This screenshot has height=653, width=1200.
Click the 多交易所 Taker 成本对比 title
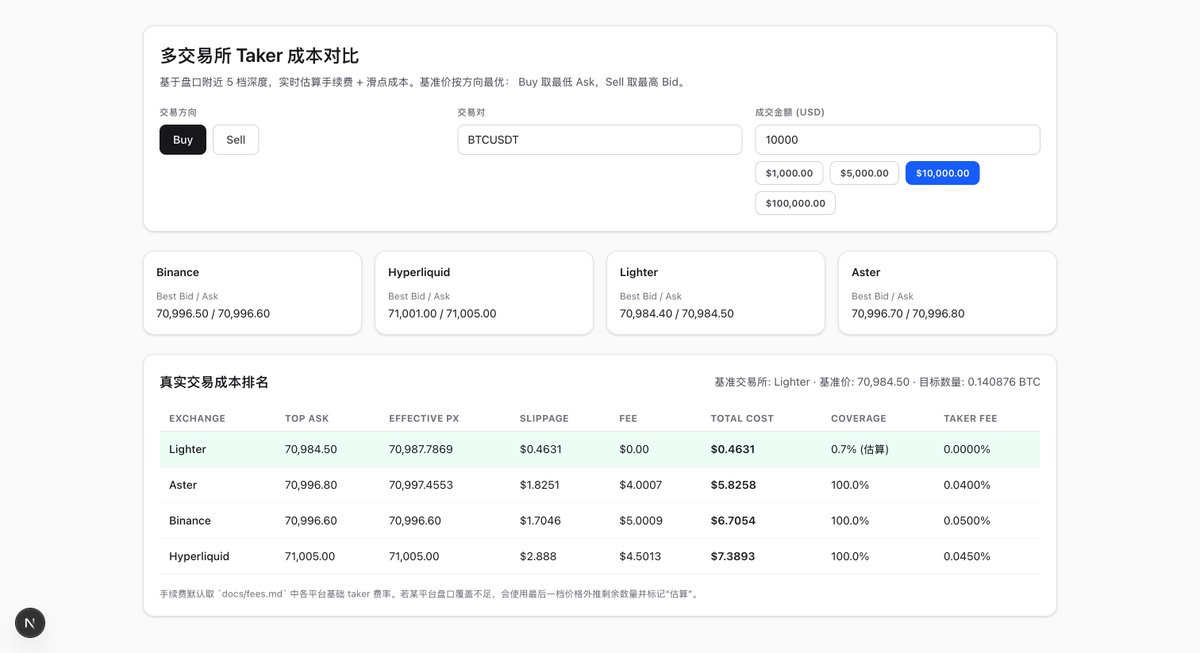[259, 56]
